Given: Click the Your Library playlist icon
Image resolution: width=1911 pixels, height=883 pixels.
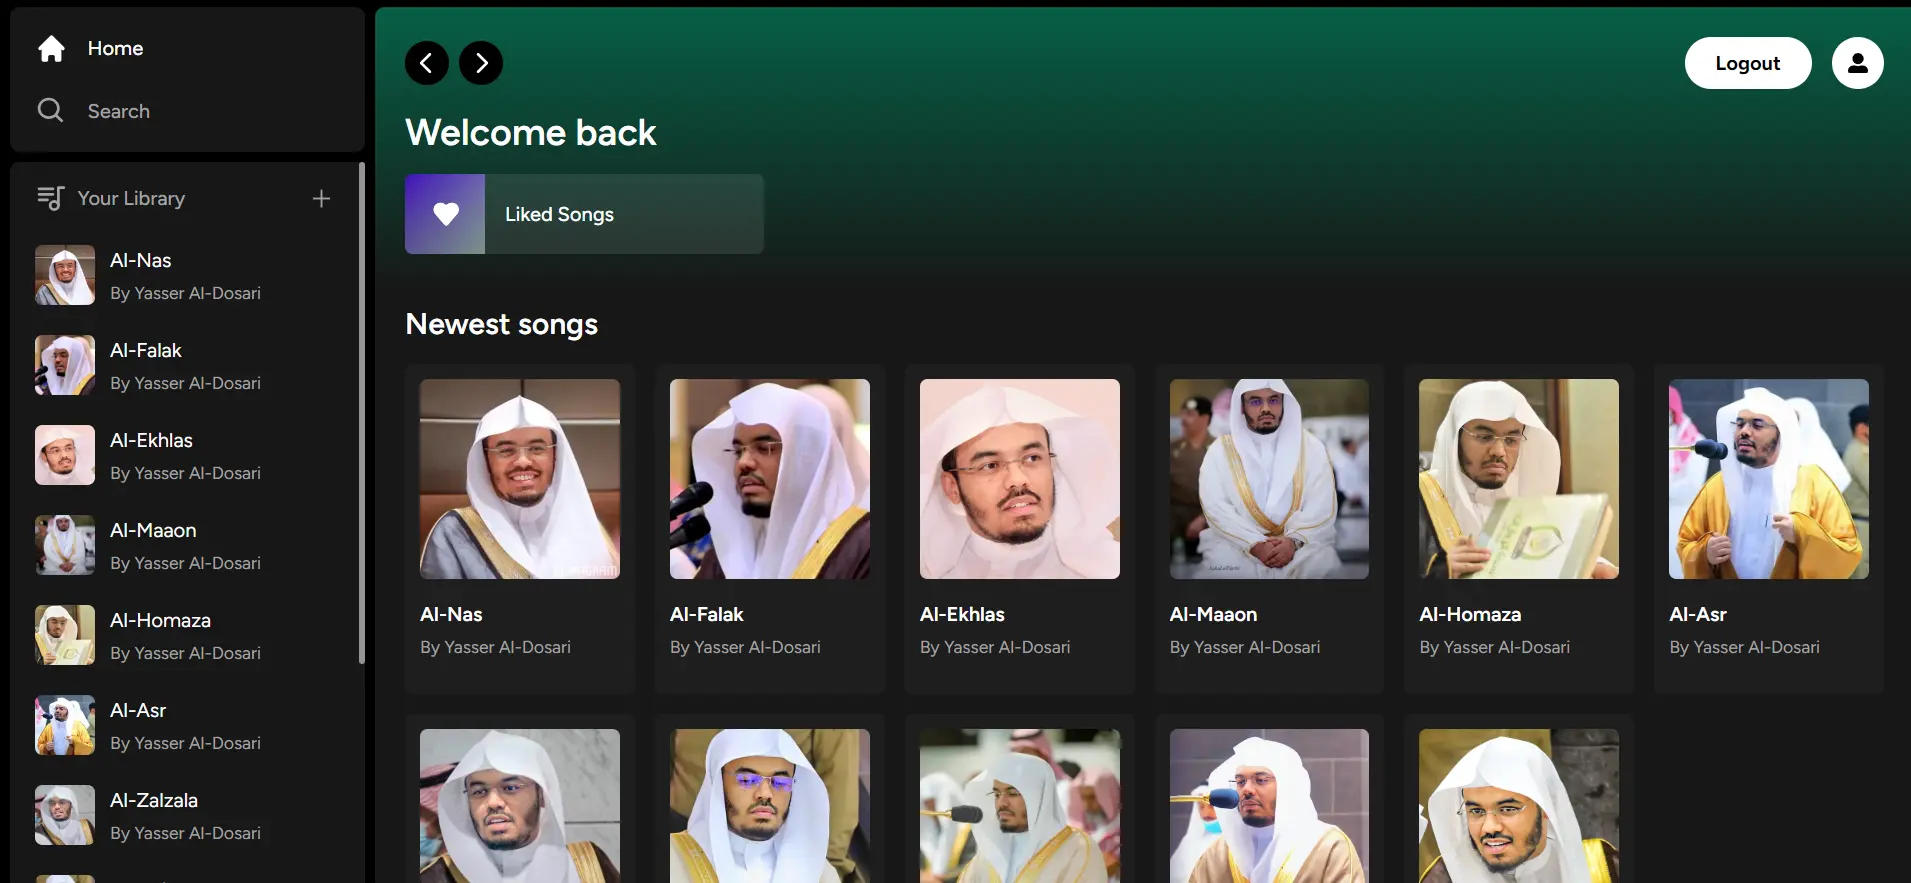Looking at the screenshot, I should (x=50, y=198).
